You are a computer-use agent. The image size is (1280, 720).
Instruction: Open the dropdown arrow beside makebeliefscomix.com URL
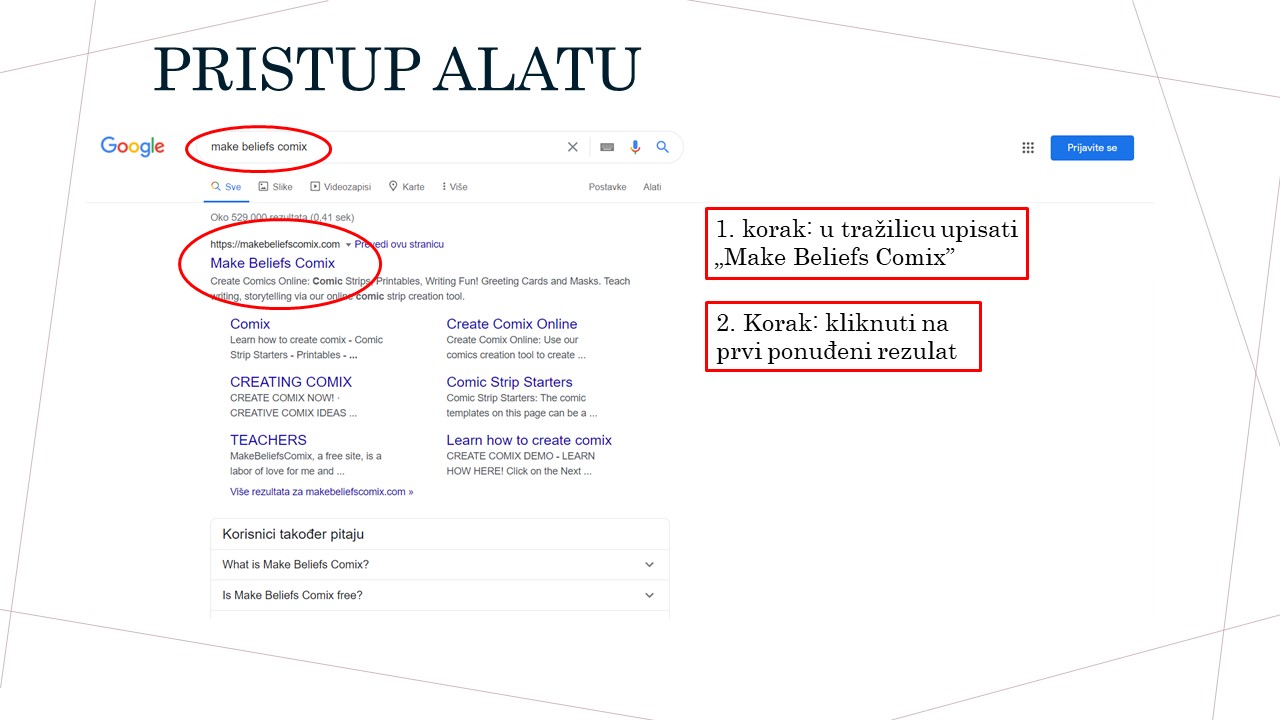tap(348, 245)
